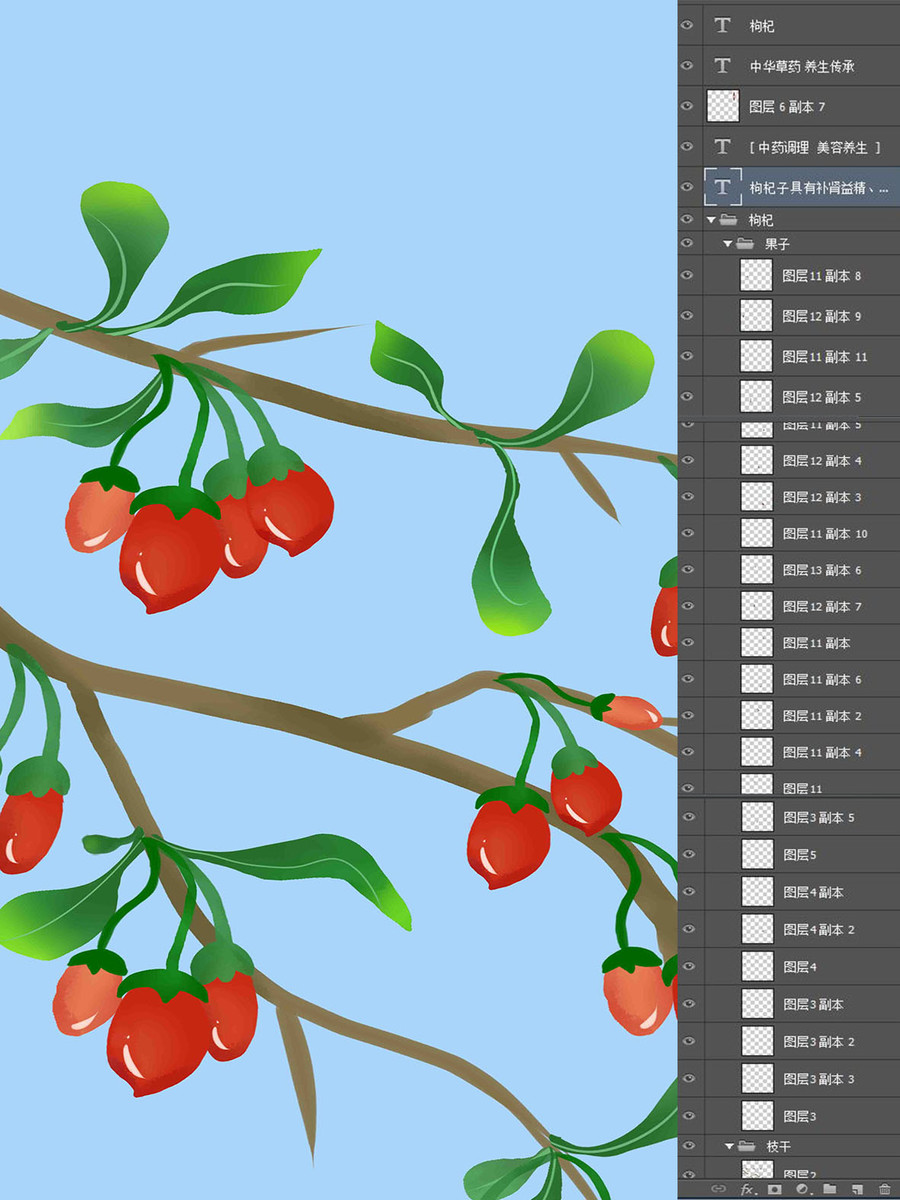Click the link layers icon
The image size is (900, 1200).
(x=718, y=1189)
